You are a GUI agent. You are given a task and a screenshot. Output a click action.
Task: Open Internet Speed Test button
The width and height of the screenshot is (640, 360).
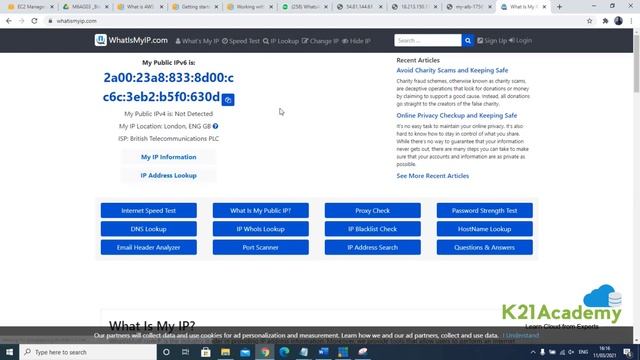pos(149,211)
